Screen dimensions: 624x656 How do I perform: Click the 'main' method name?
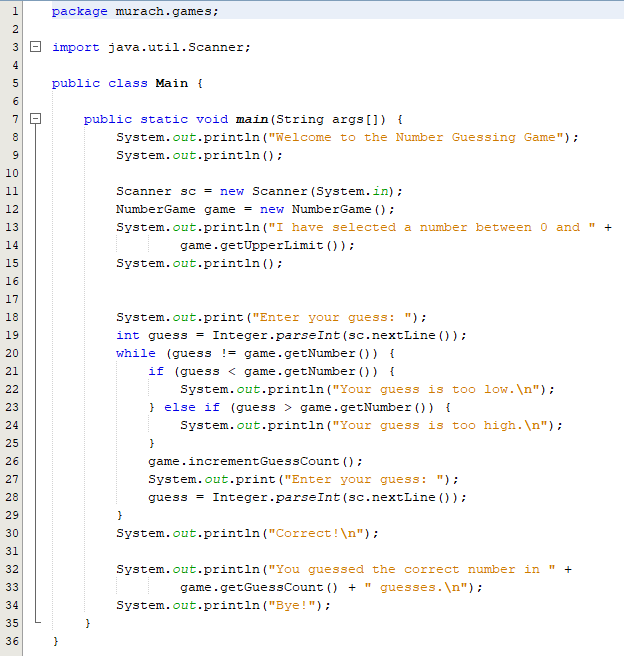pyautogui.click(x=251, y=119)
